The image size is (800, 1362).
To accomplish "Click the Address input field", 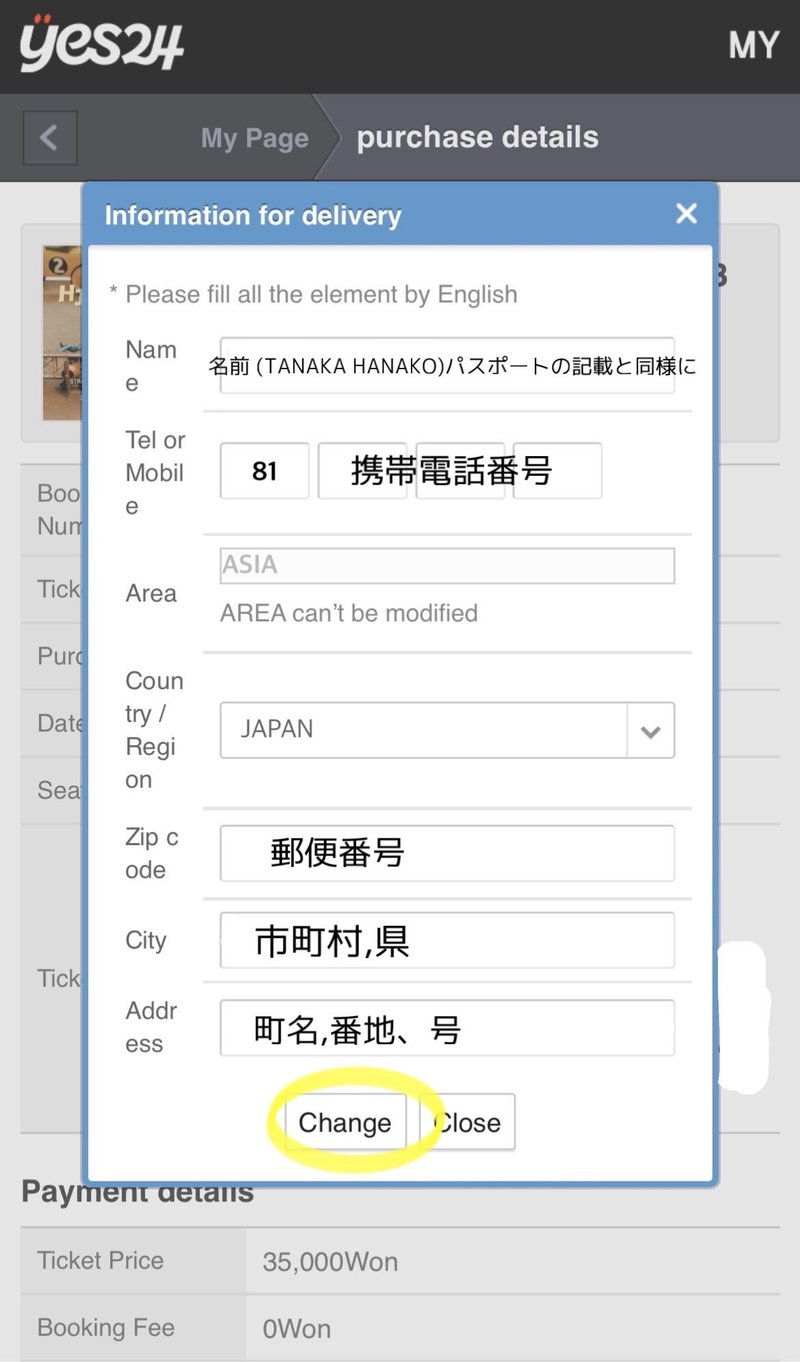I will [447, 1027].
